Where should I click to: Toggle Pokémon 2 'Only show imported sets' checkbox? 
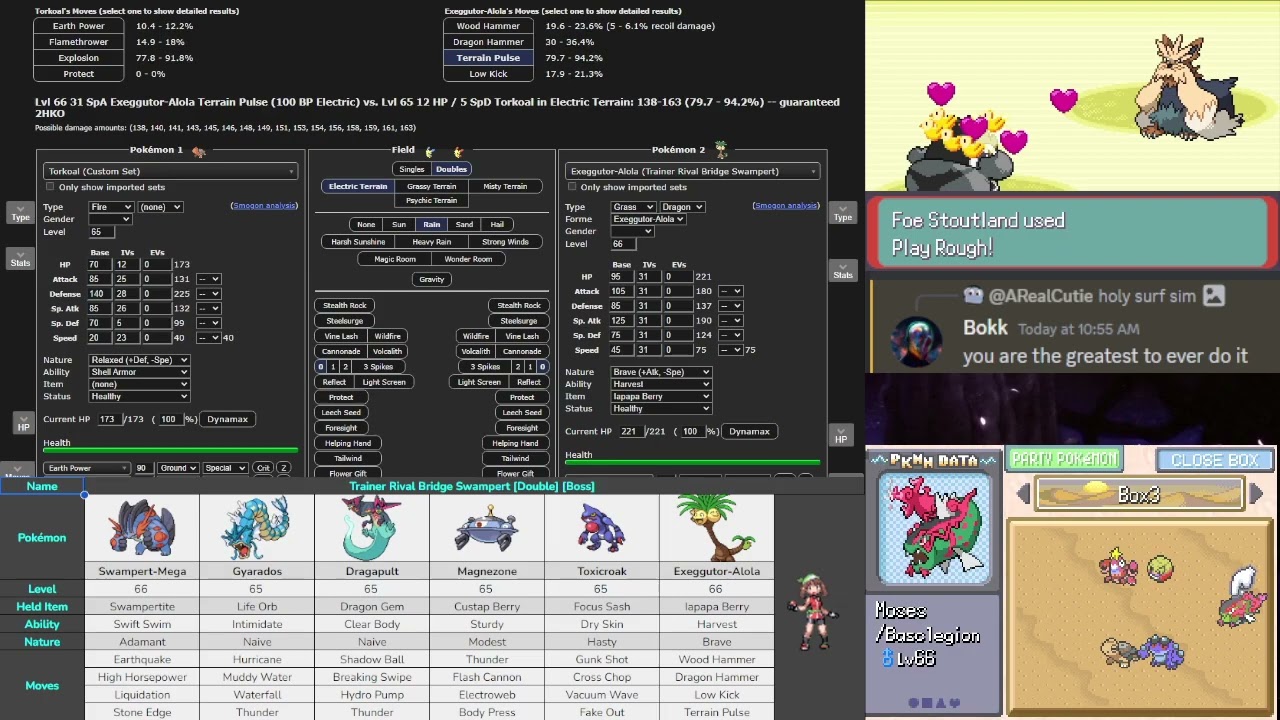[x=572, y=187]
